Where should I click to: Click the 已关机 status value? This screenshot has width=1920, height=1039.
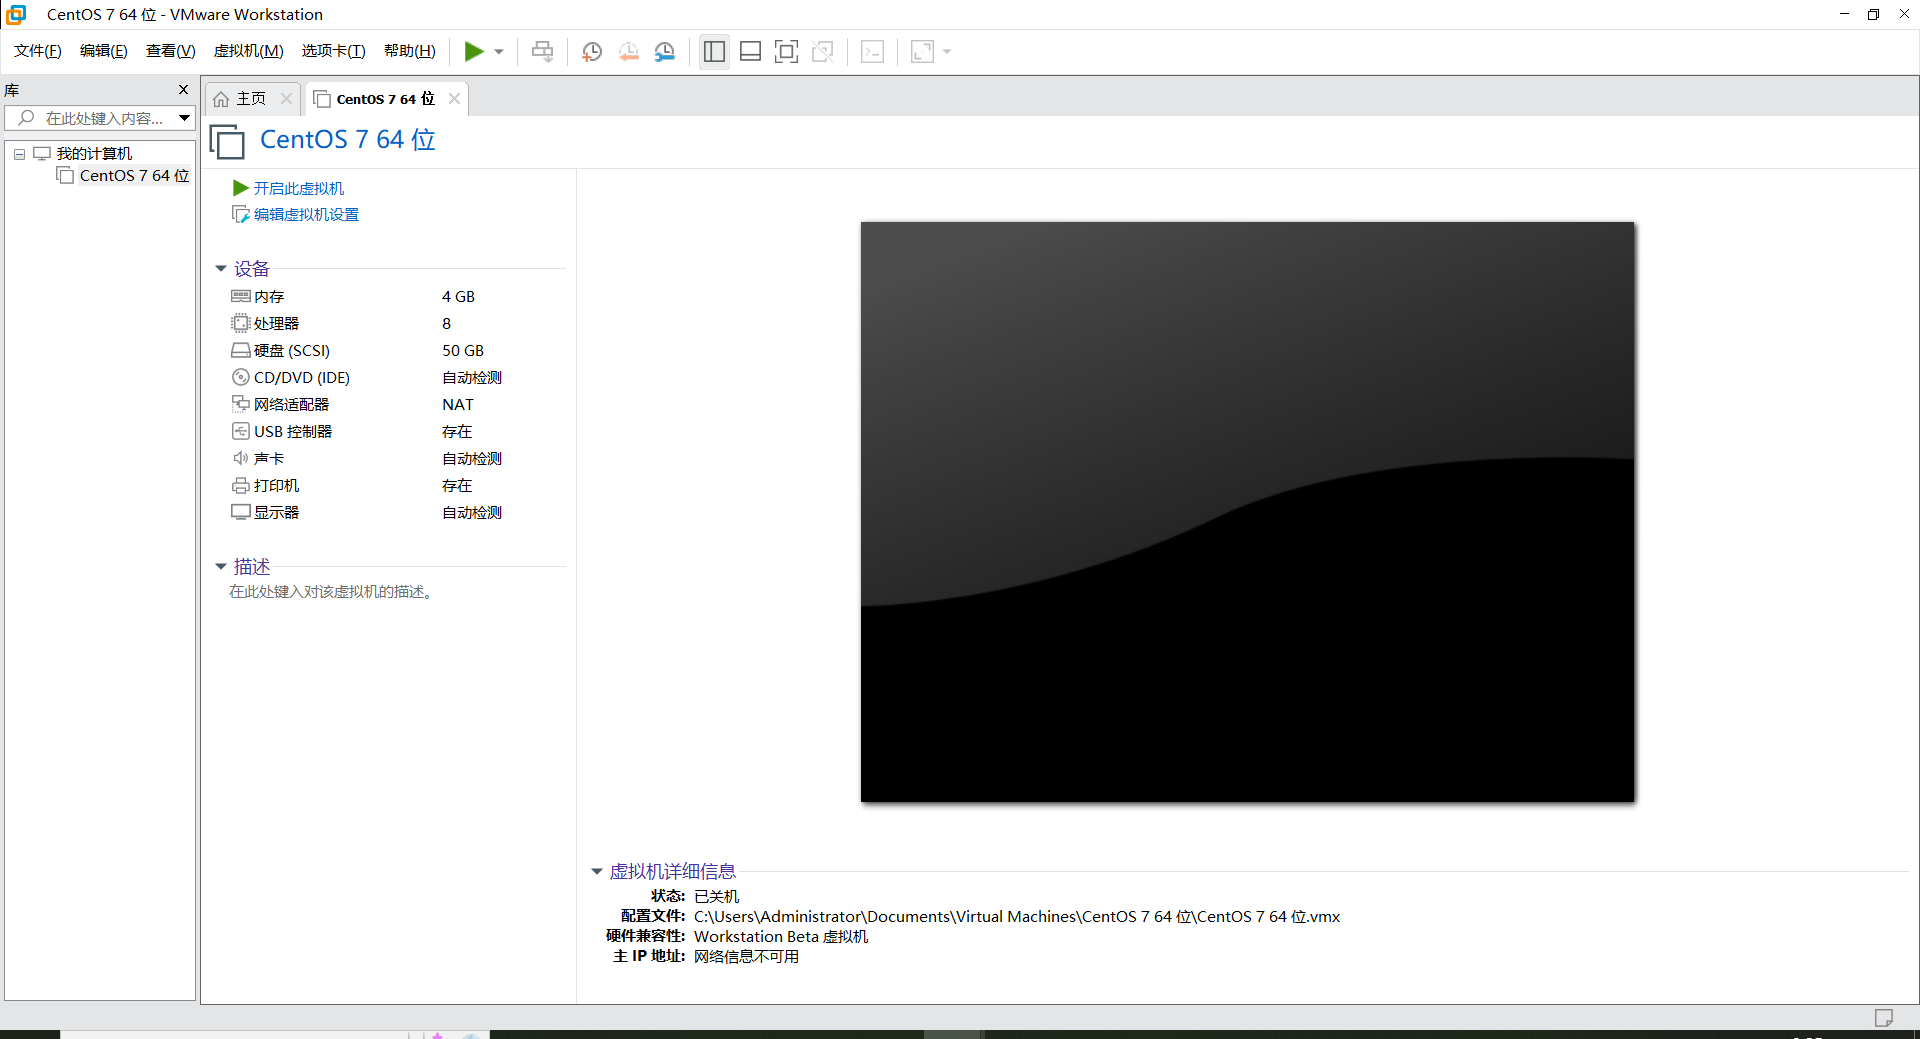[717, 897]
